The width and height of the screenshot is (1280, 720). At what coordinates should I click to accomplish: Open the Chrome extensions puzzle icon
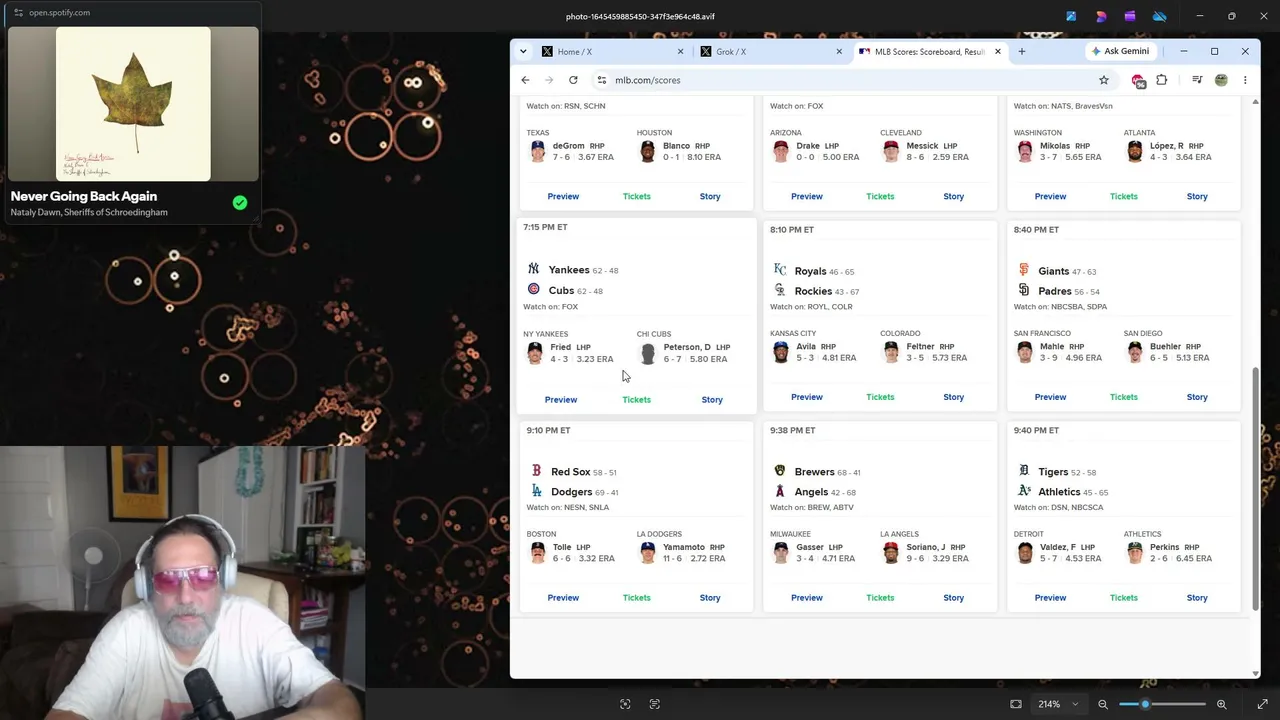[x=1162, y=80]
